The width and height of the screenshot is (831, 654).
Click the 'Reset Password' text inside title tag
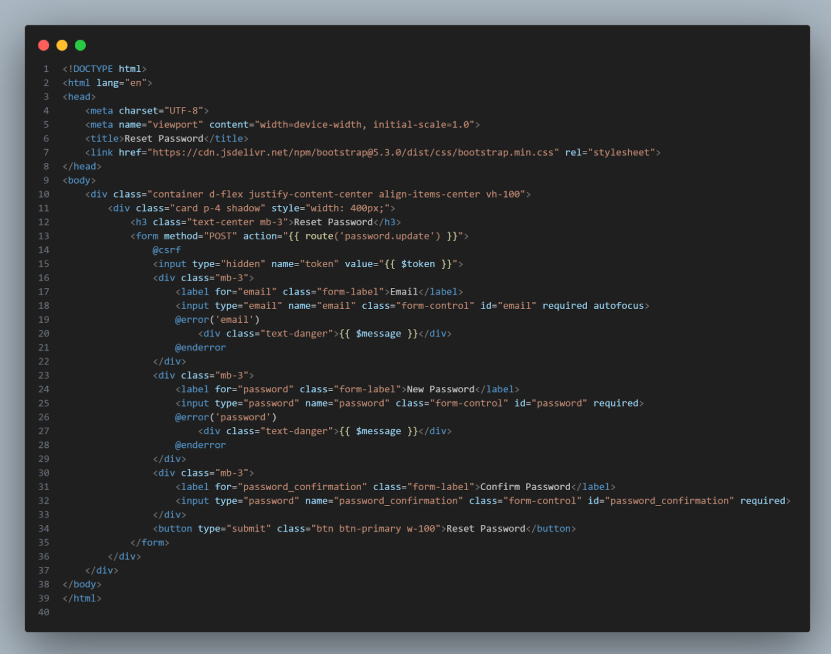coord(163,138)
